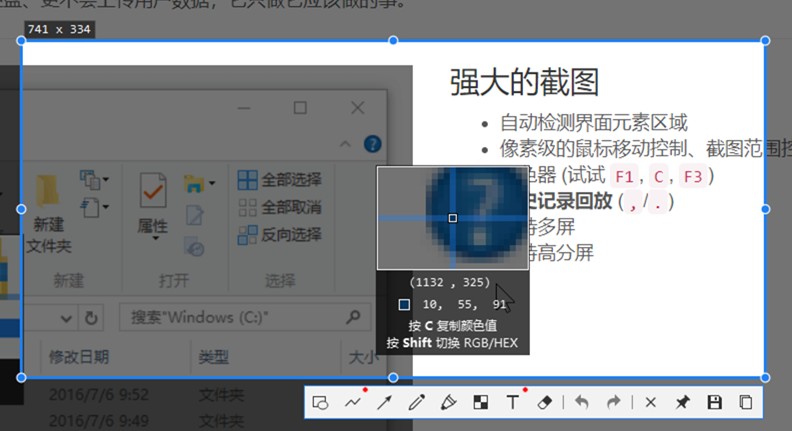
Task: Click the right-middle selection resize handle
Action: coord(765,209)
